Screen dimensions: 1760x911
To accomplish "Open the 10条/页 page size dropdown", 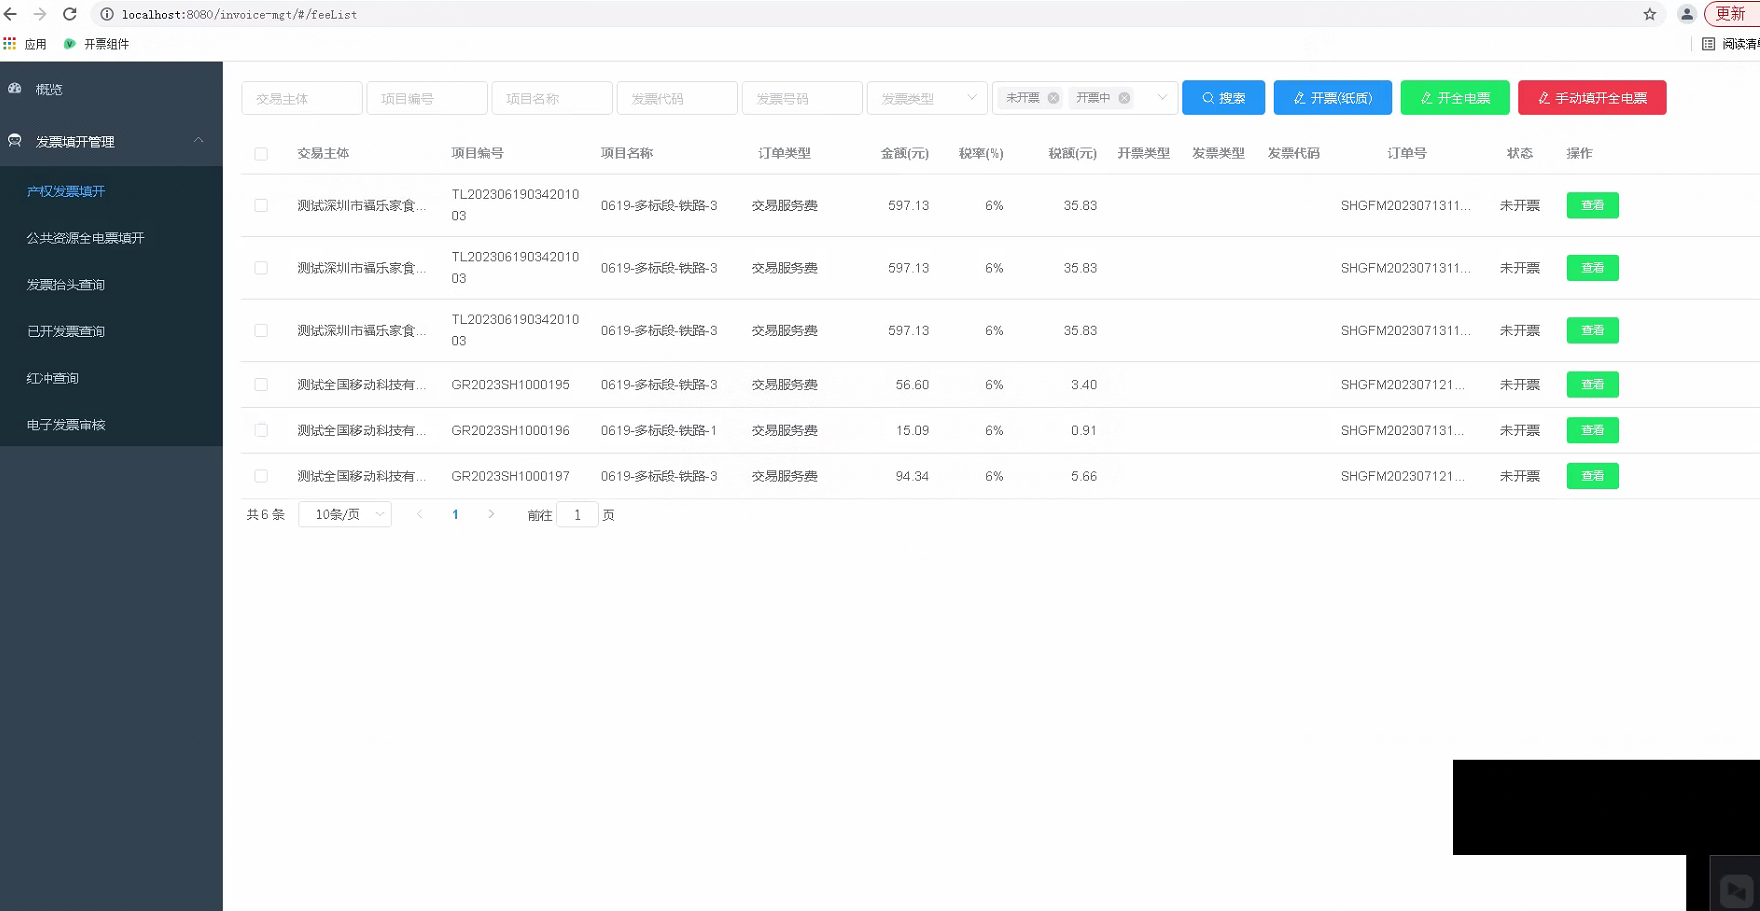I will pos(345,514).
